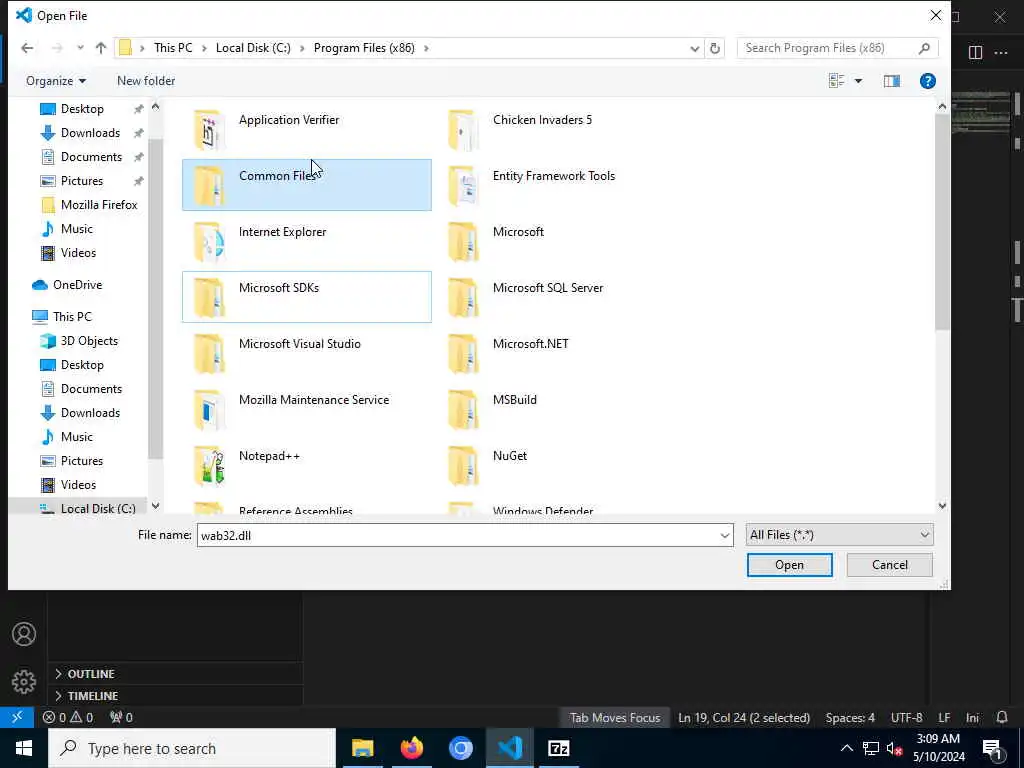This screenshot has width=1024, height=768.
Task: Refresh the Program Files (x86) folder
Action: coord(715,48)
